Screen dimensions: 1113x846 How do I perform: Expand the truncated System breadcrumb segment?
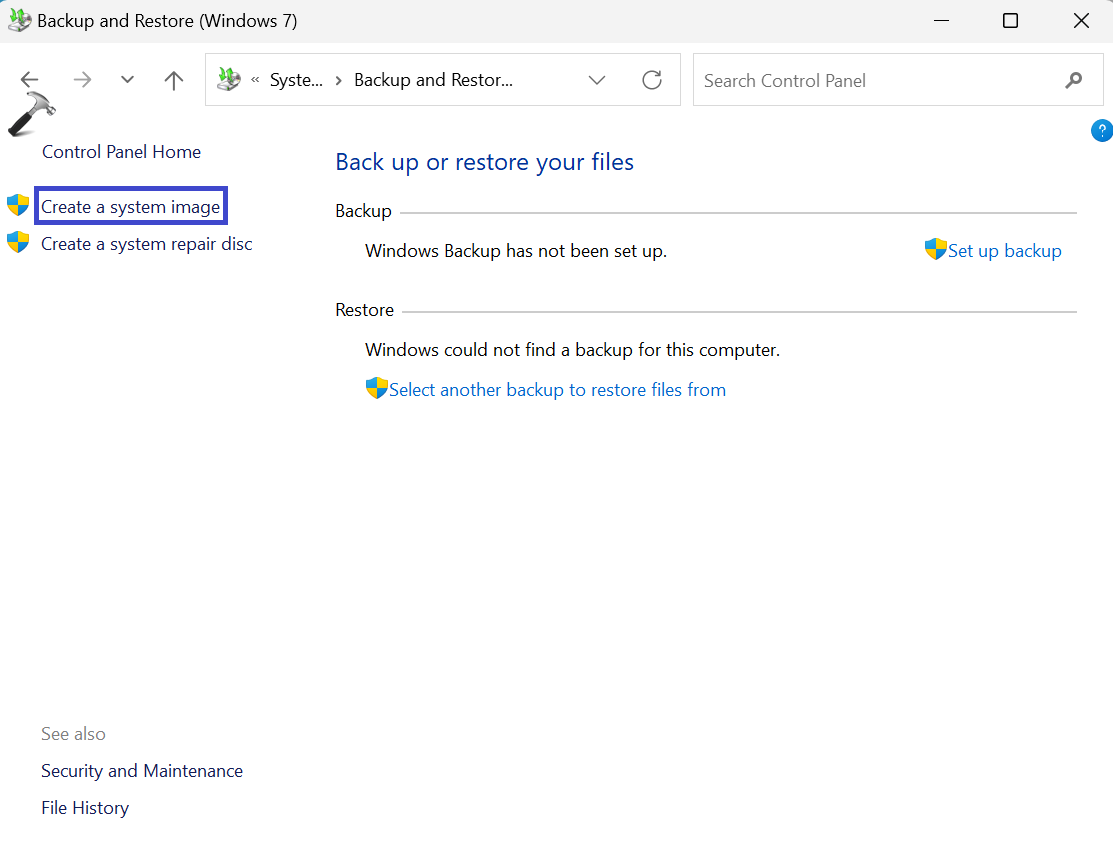click(x=298, y=79)
